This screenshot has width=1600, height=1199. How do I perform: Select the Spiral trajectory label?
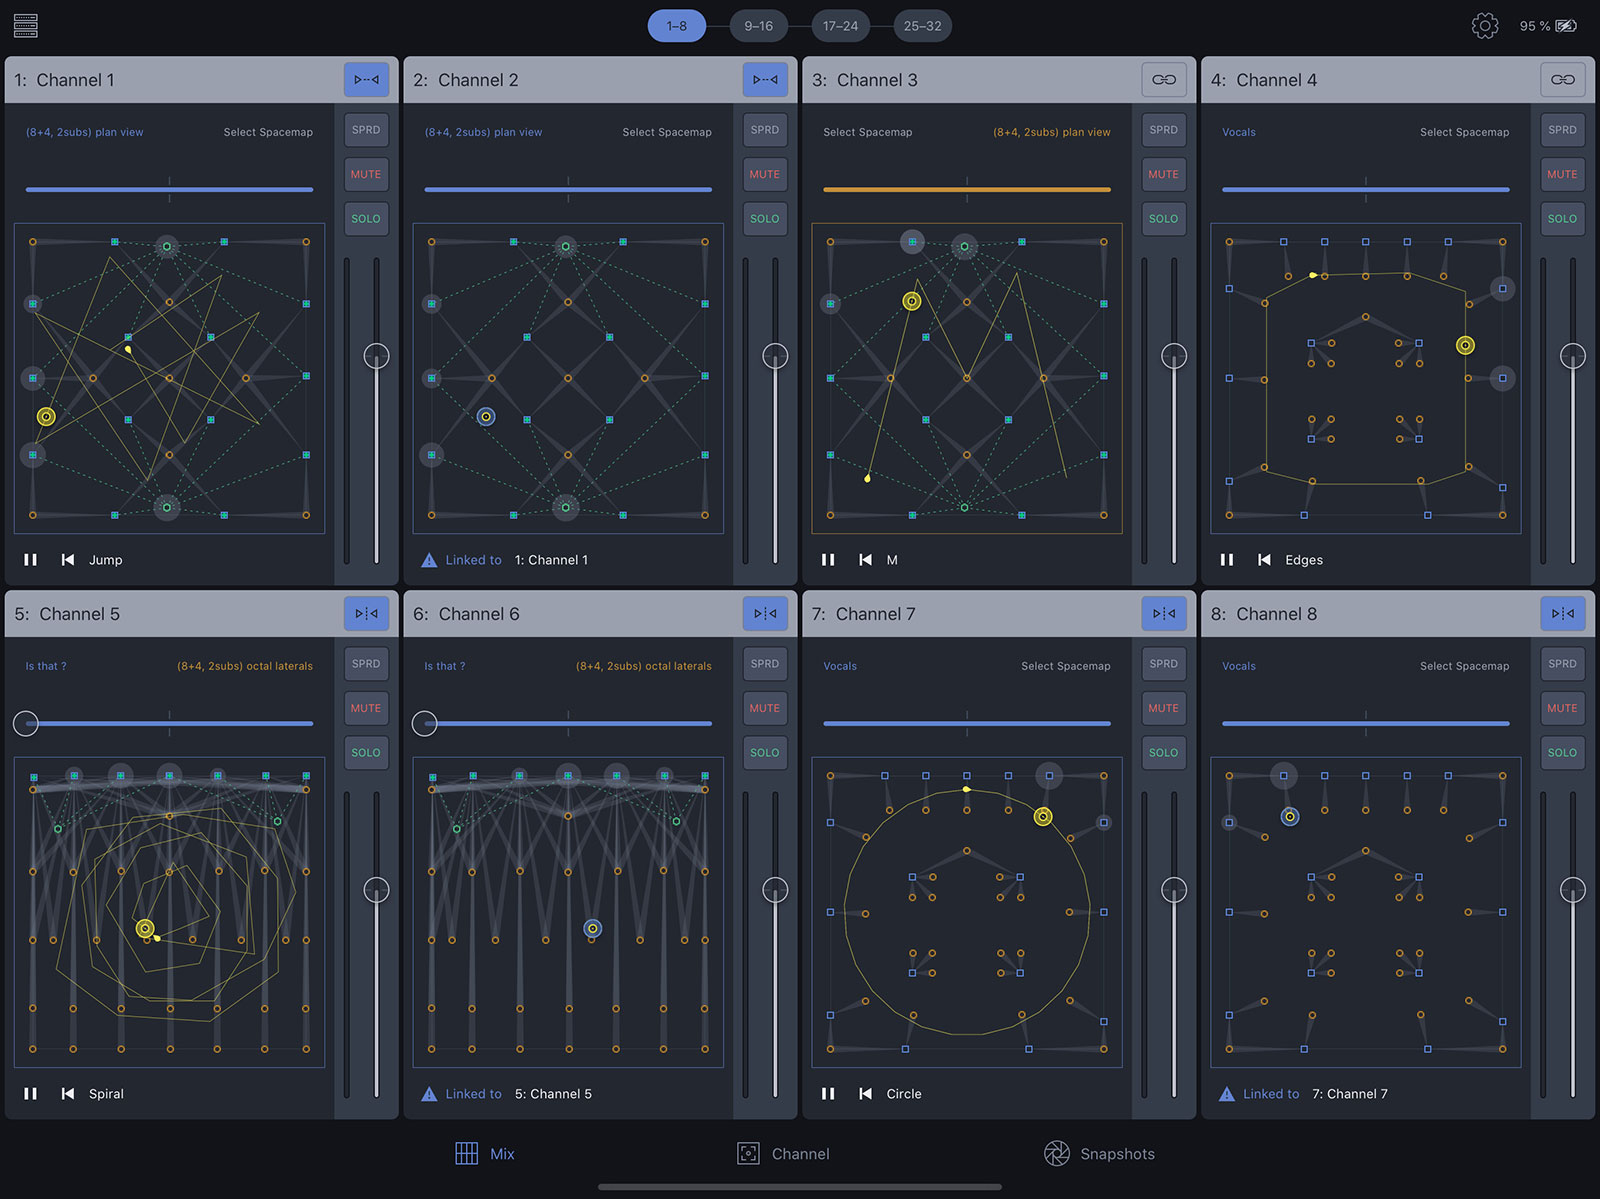(x=106, y=1094)
